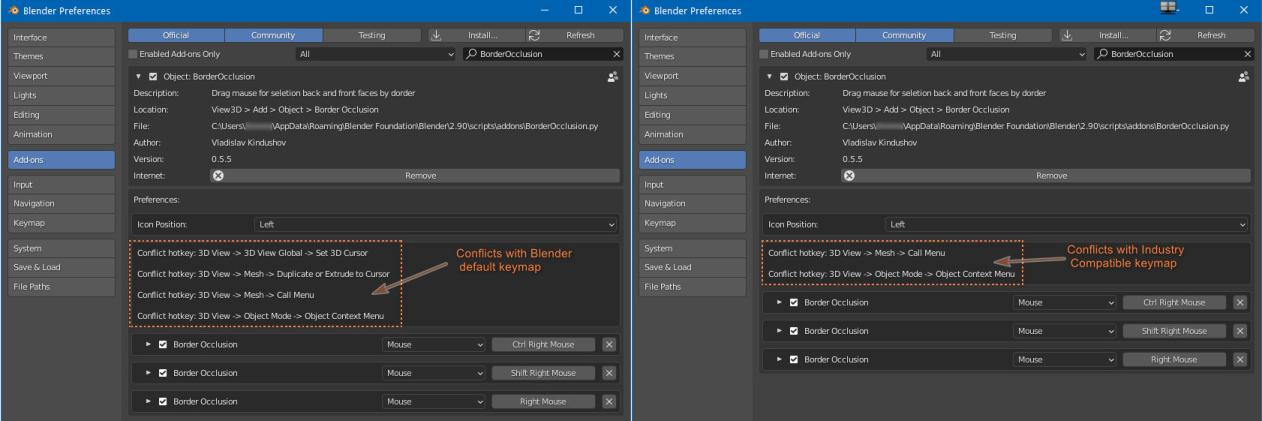Open File Paths section in left window
Image resolution: width=1262 pixels, height=421 pixels.
61,286
